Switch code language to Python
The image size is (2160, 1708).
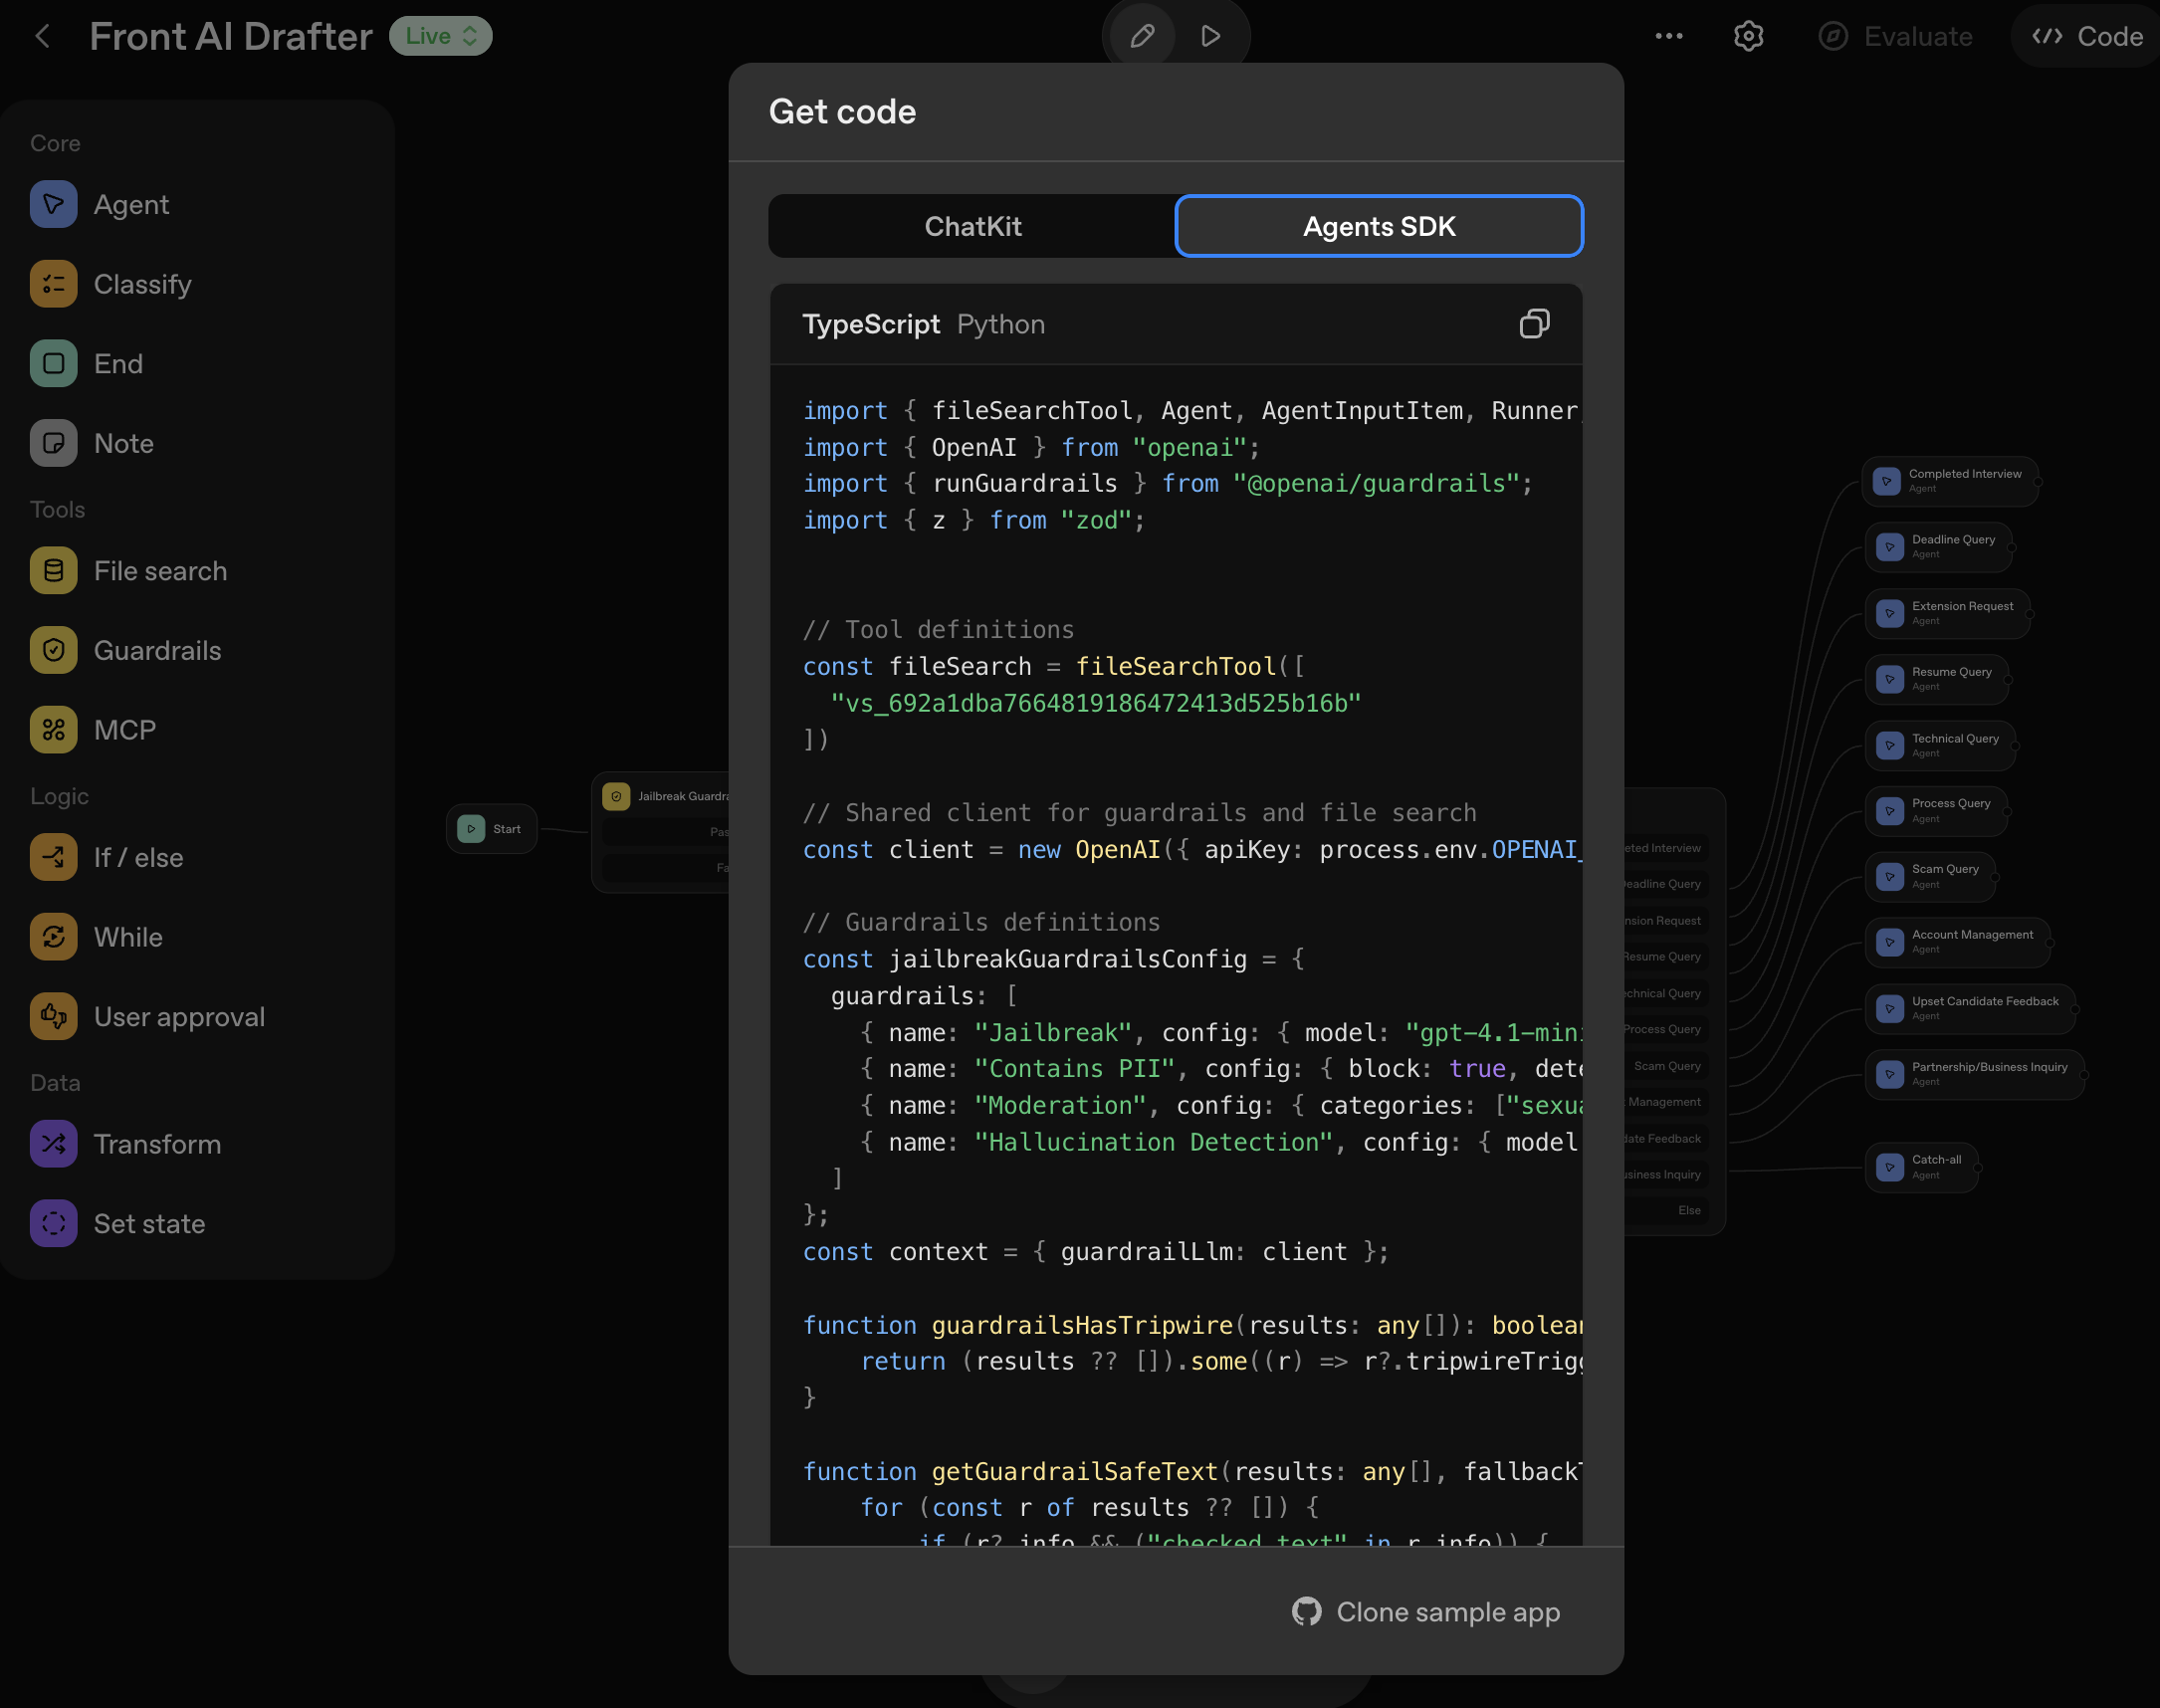(1000, 324)
